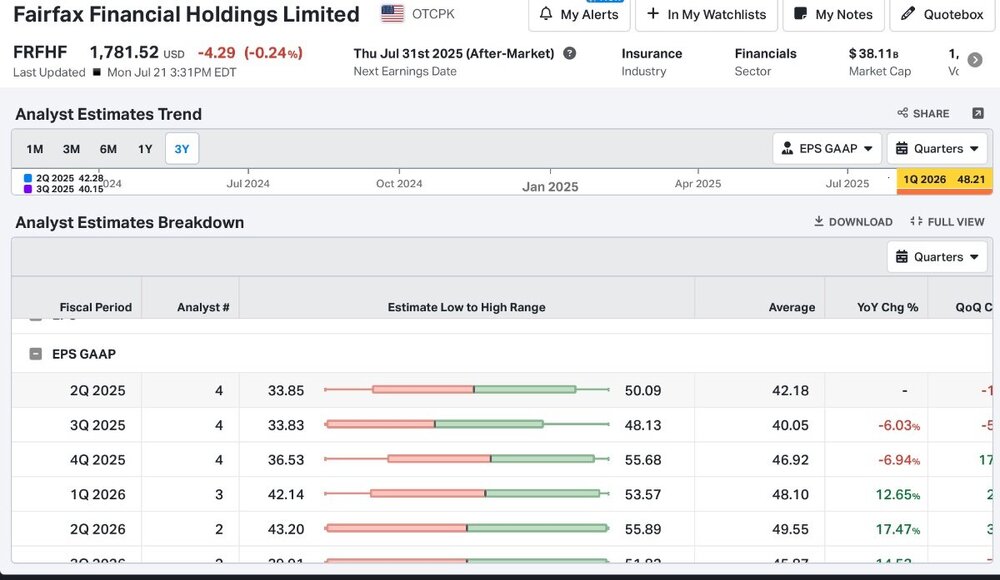Click the 12.65% YoY change value
1000x580 pixels.
coord(897,494)
